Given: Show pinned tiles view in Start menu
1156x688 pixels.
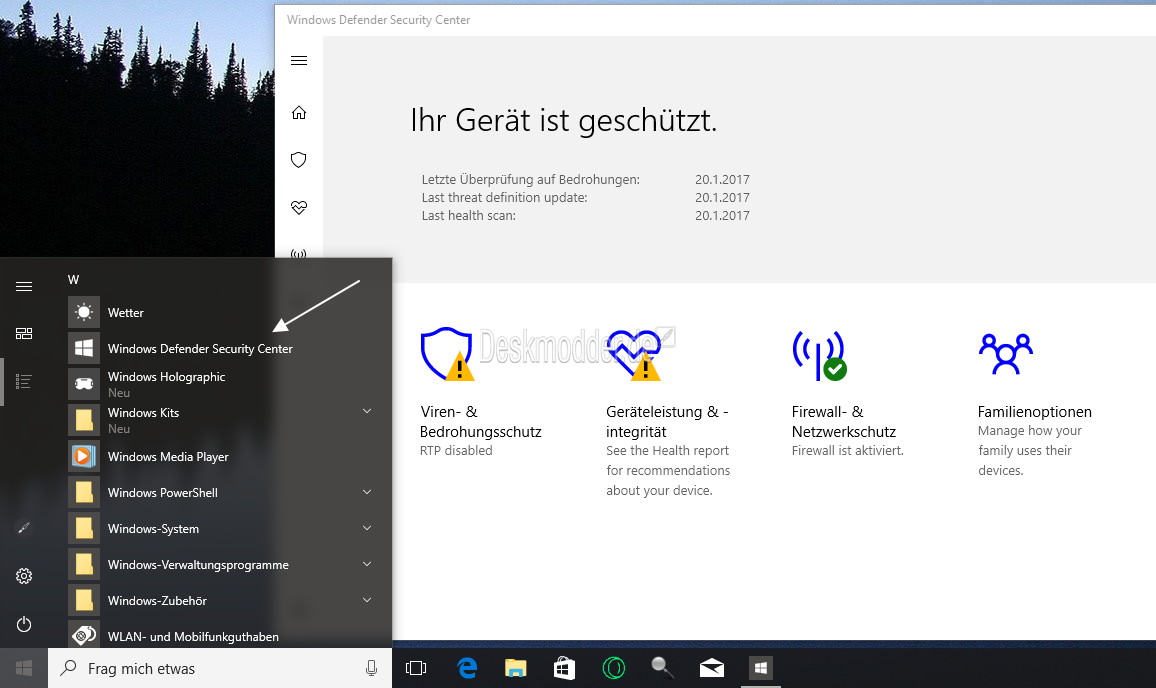Looking at the screenshot, I should [24, 334].
